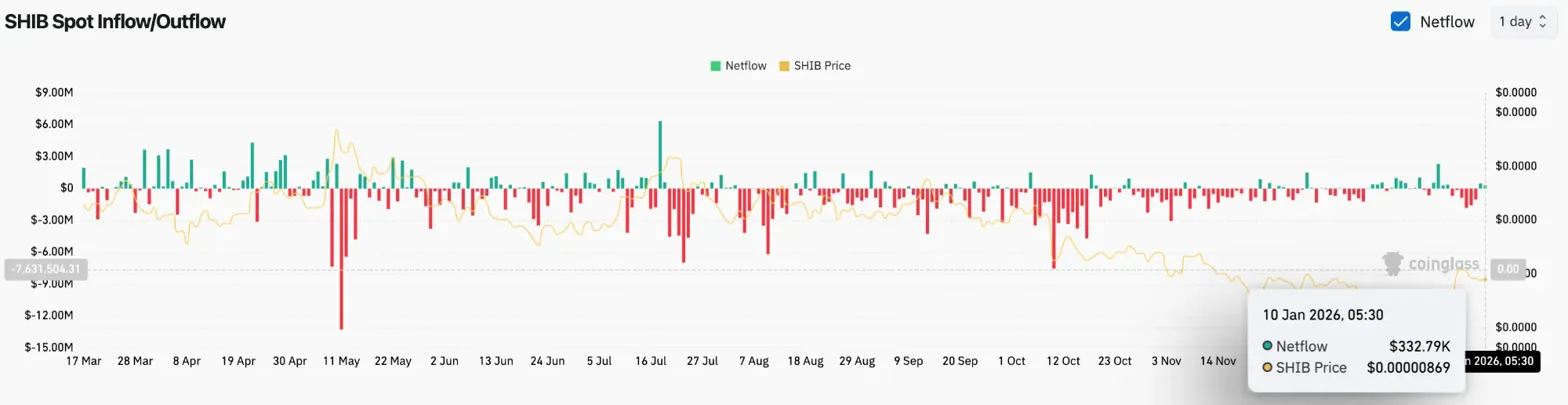Click the SHIB Price legend label

click(x=822, y=66)
